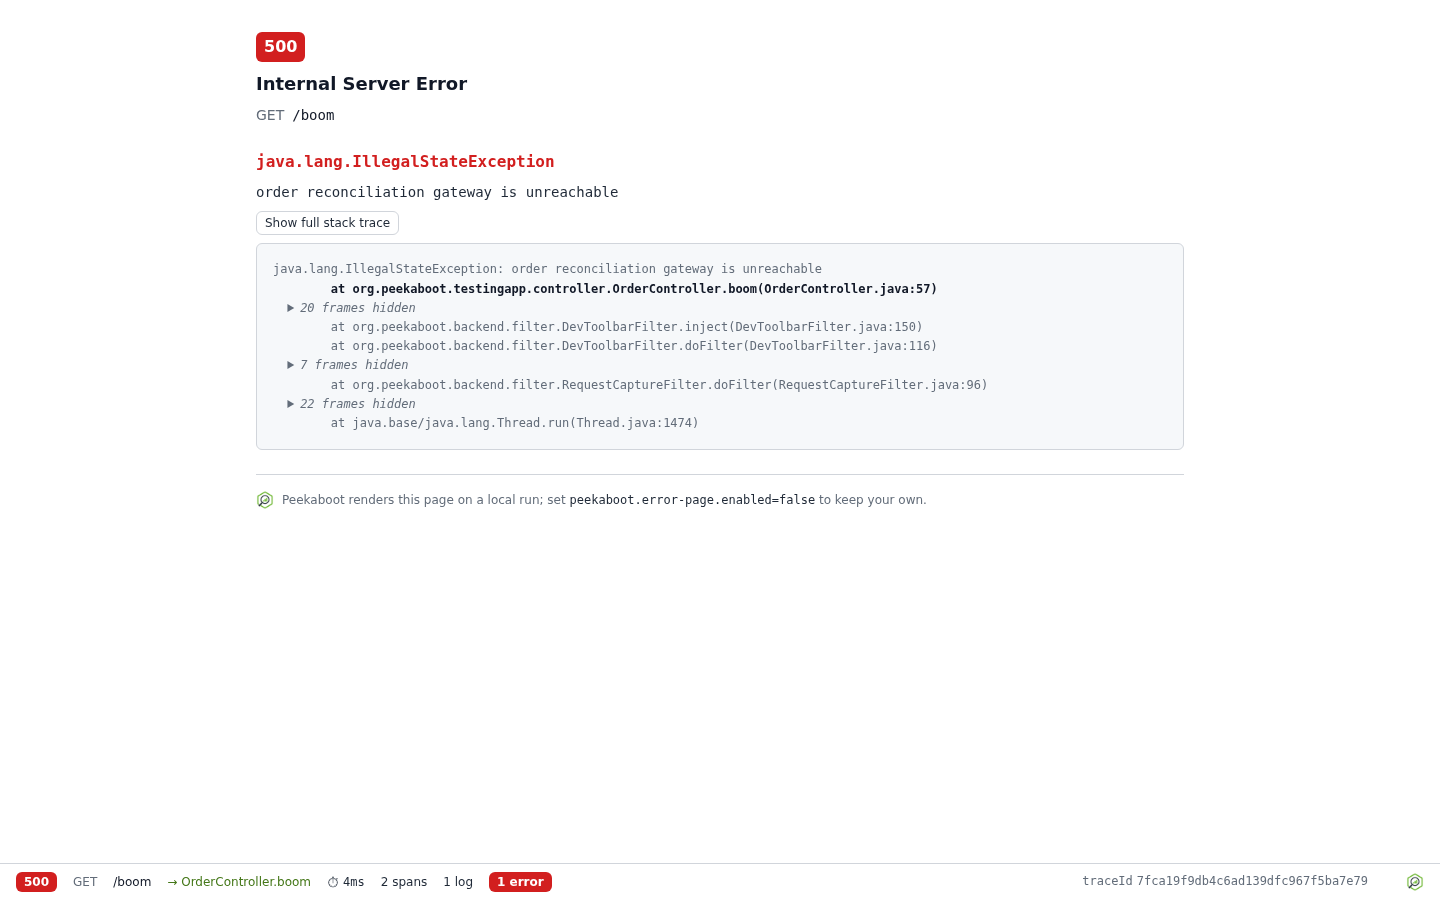Click the 4ms duration in the toolbar
The height and width of the screenshot is (900, 1440).
click(353, 882)
